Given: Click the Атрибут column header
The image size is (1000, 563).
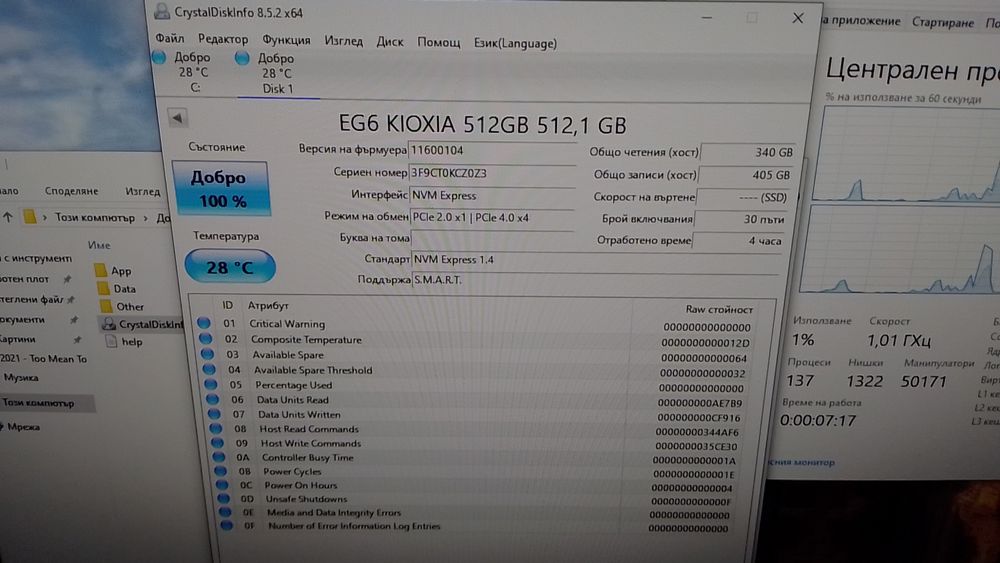Looking at the screenshot, I should [268, 305].
